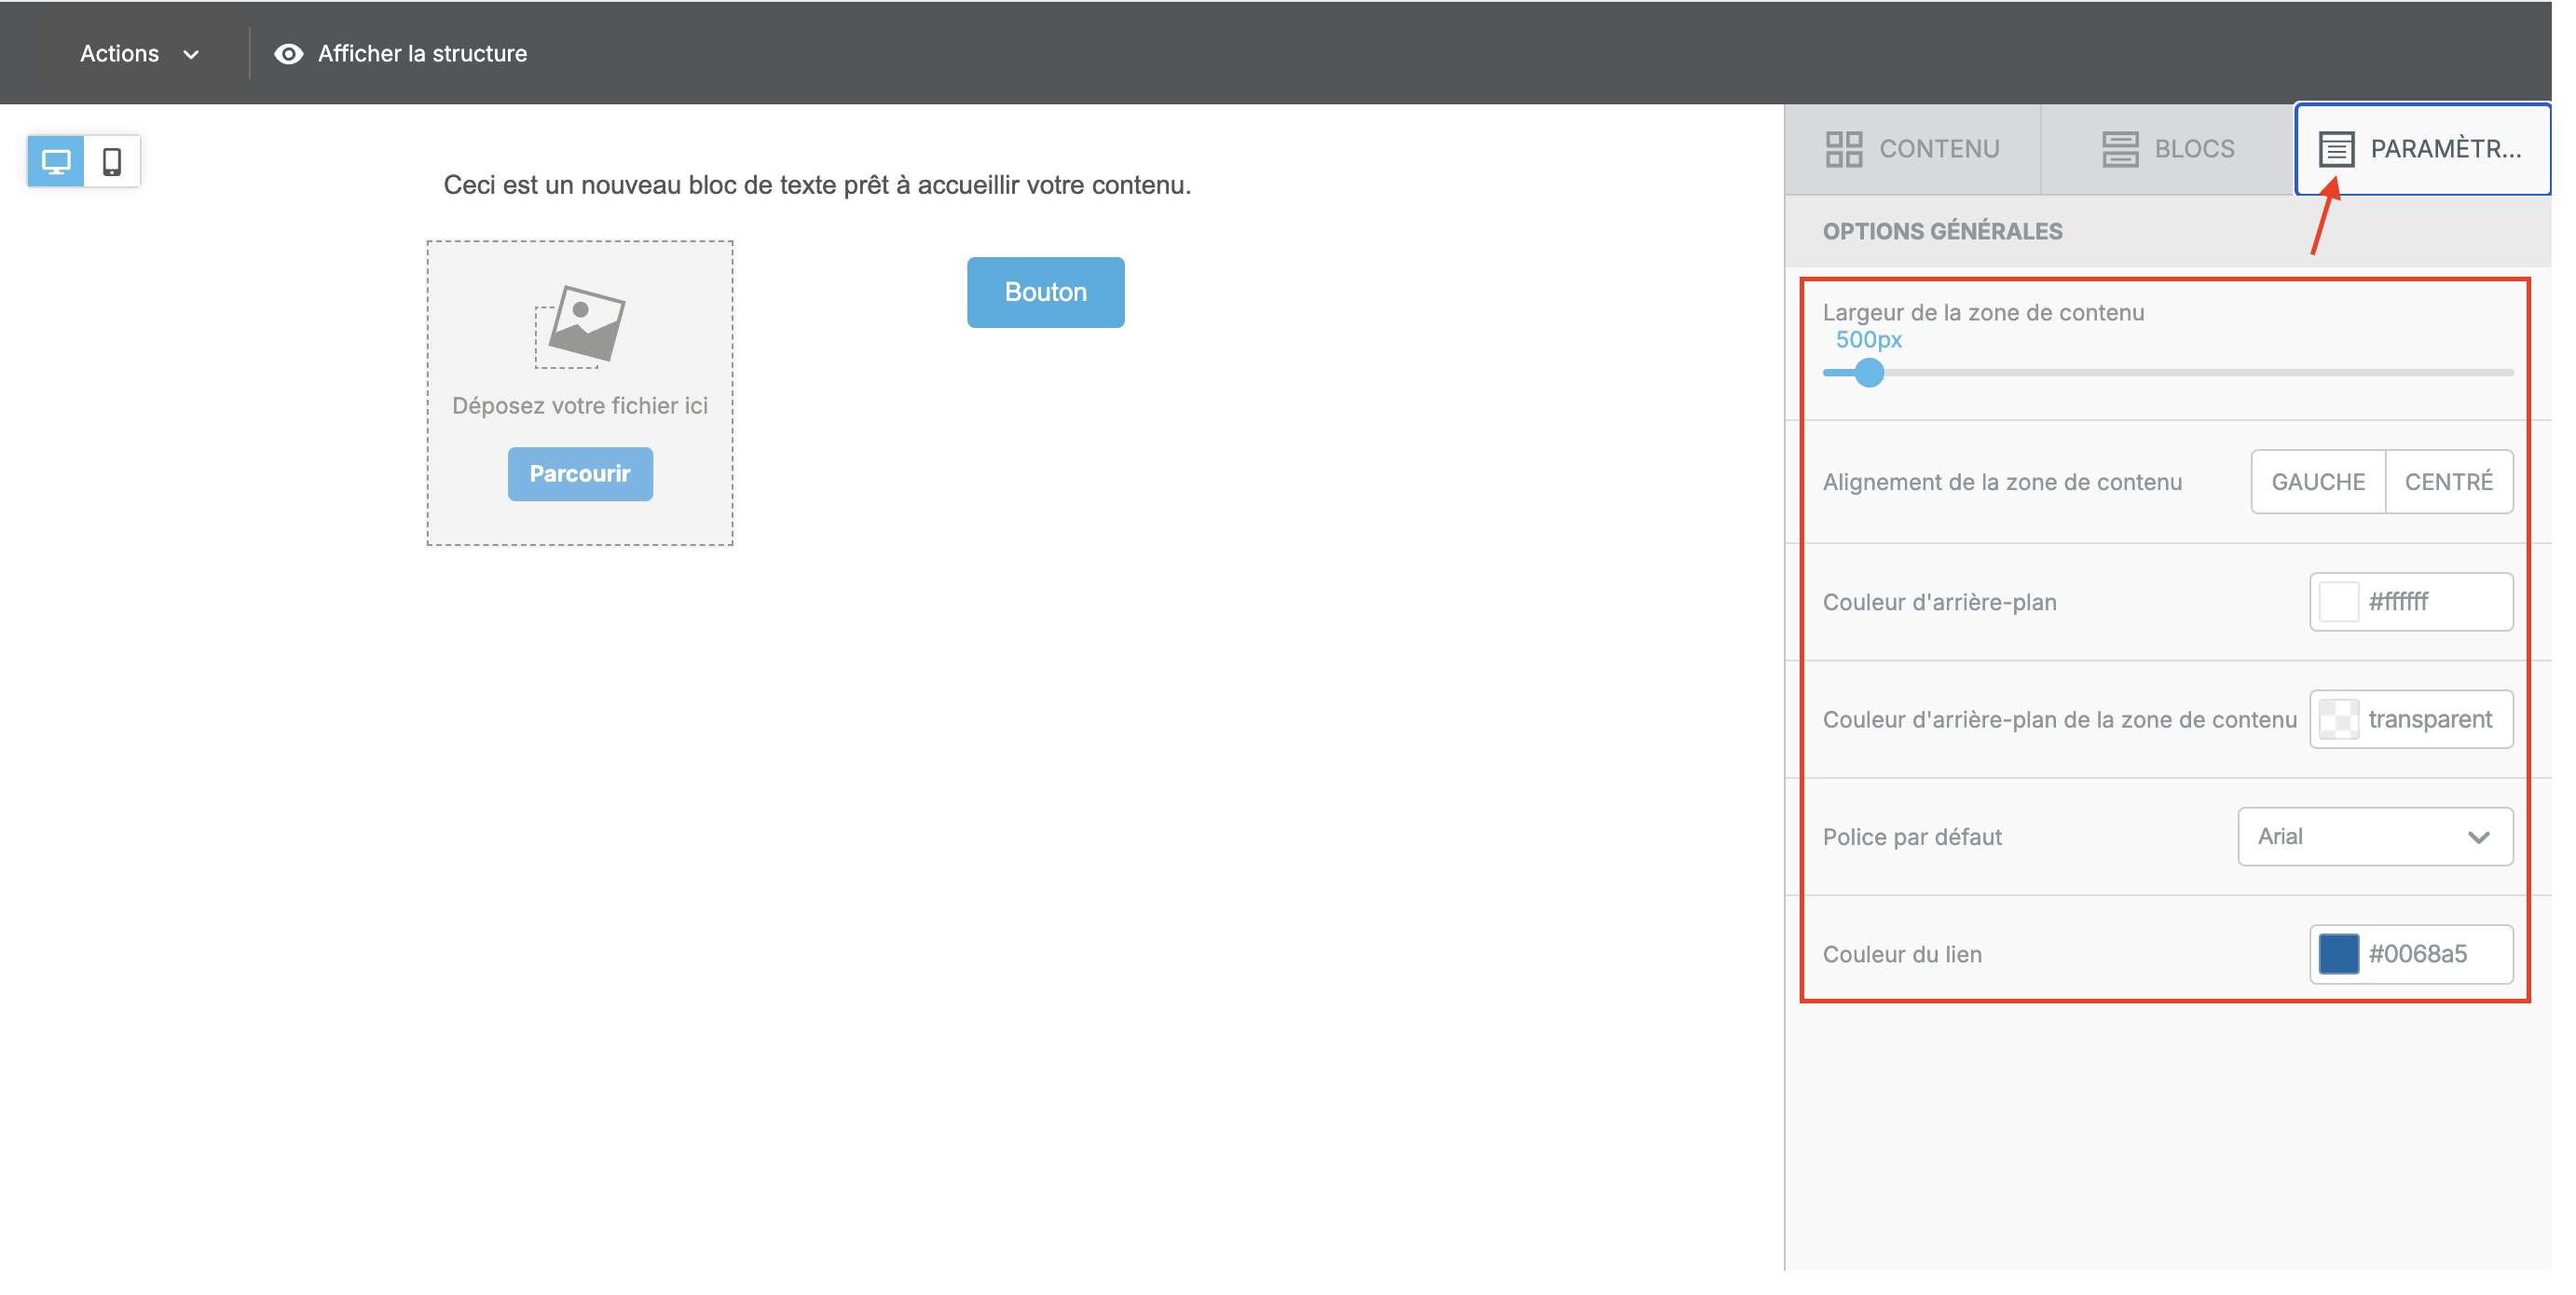Open the BLOCS tab

(x=2168, y=149)
